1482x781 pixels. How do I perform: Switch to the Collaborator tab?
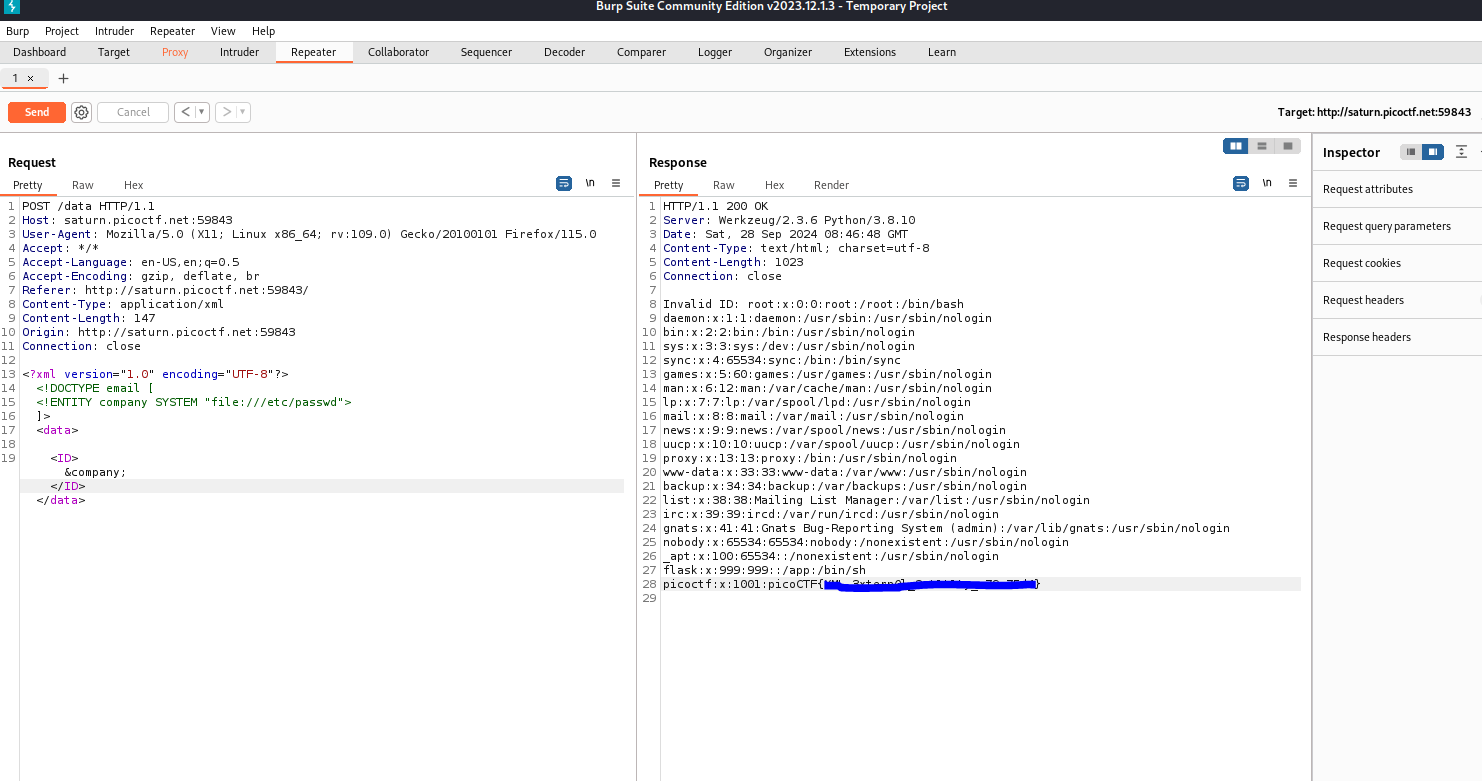(398, 52)
